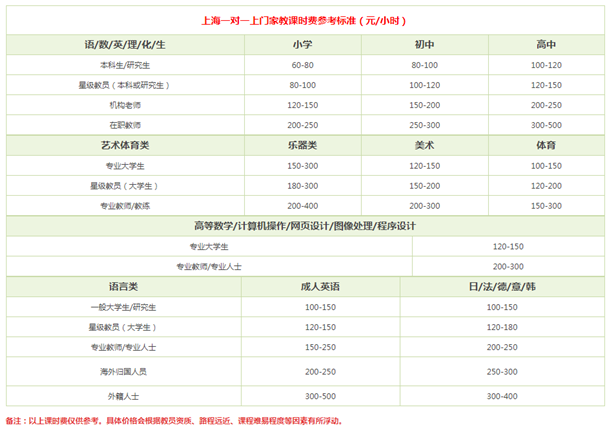Screen dimensions: 610x437
Task: Click the 300-500 price in the 在职教师 row
Action: [x=546, y=124]
